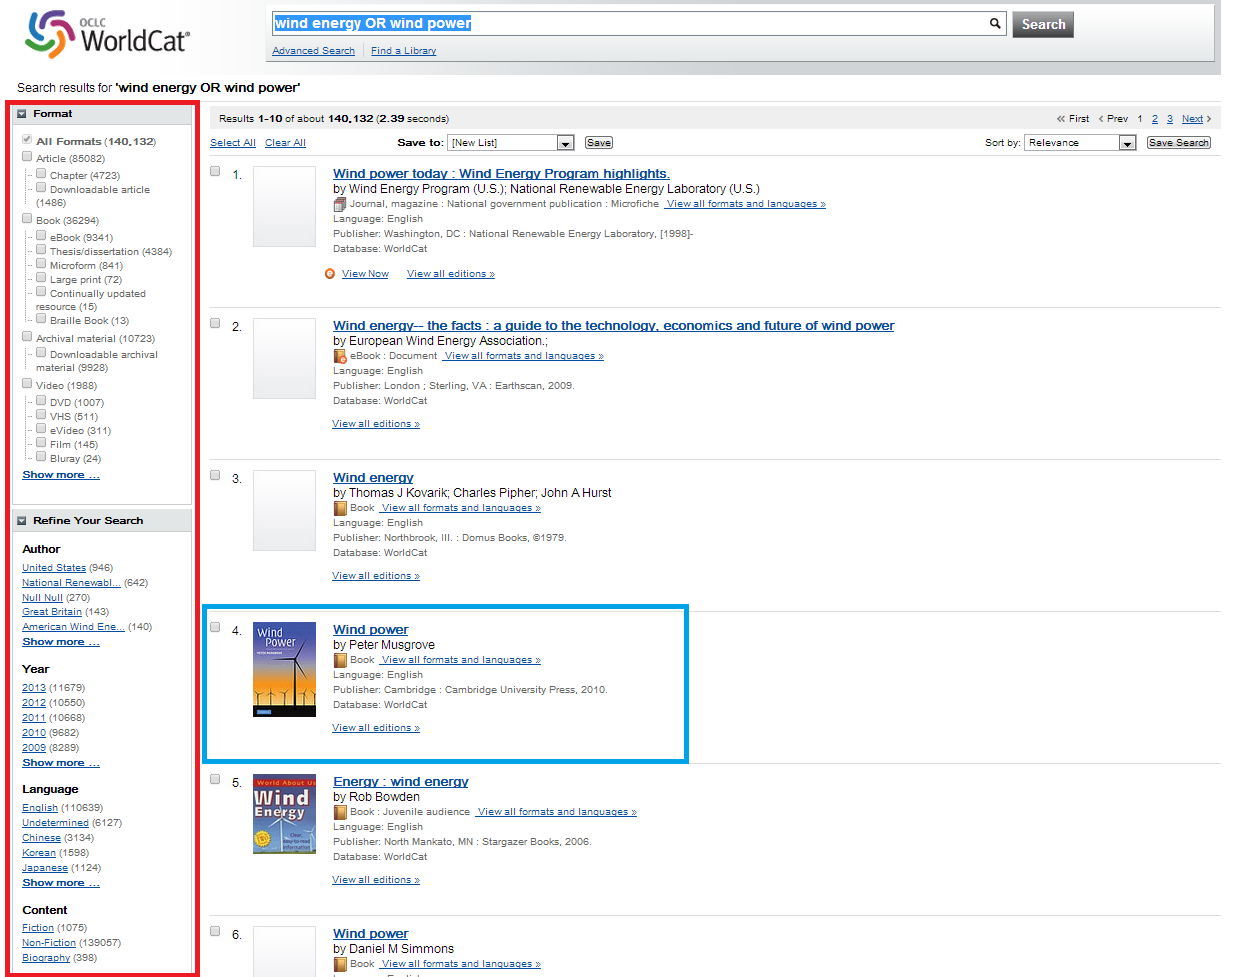Viewport: 1233px width, 977px height.
Task: Show more years
Action: tap(61, 763)
